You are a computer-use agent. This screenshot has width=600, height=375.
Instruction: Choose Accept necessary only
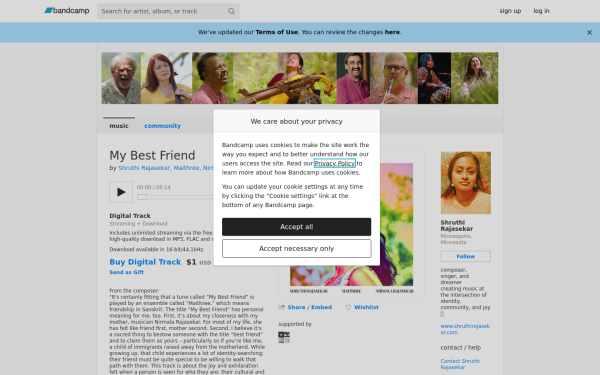297,249
